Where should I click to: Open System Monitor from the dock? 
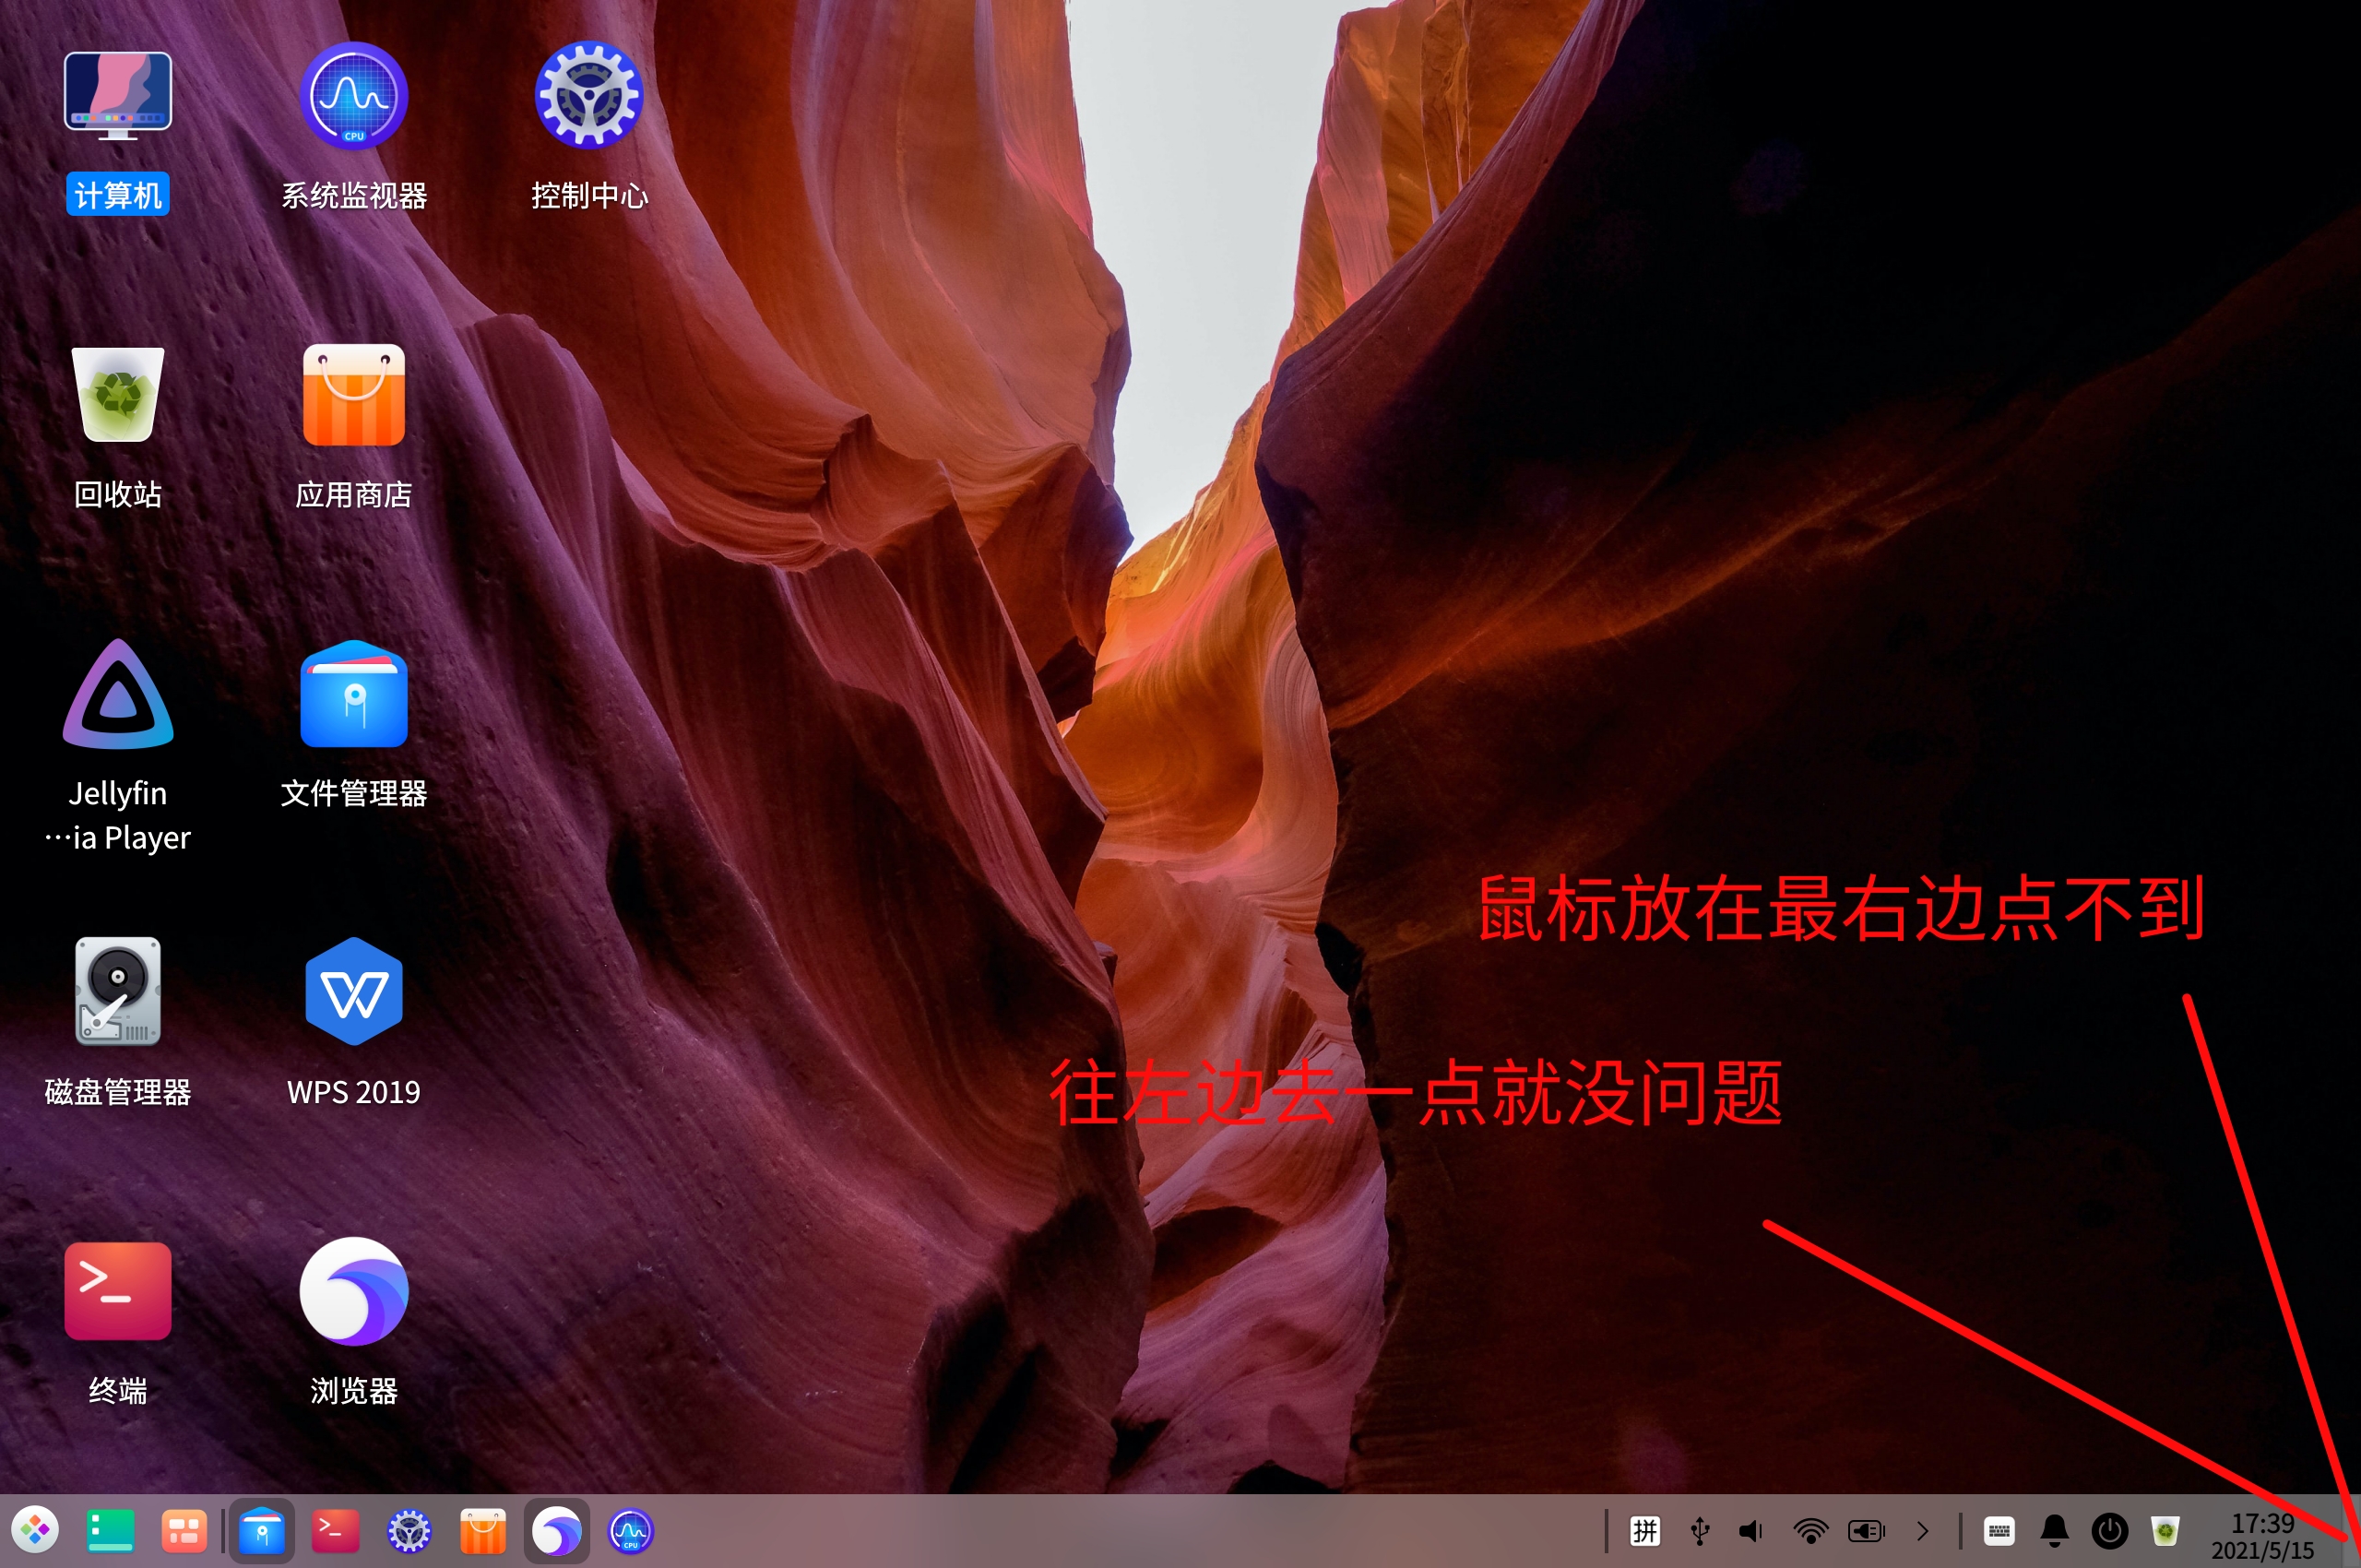pyautogui.click(x=631, y=1530)
